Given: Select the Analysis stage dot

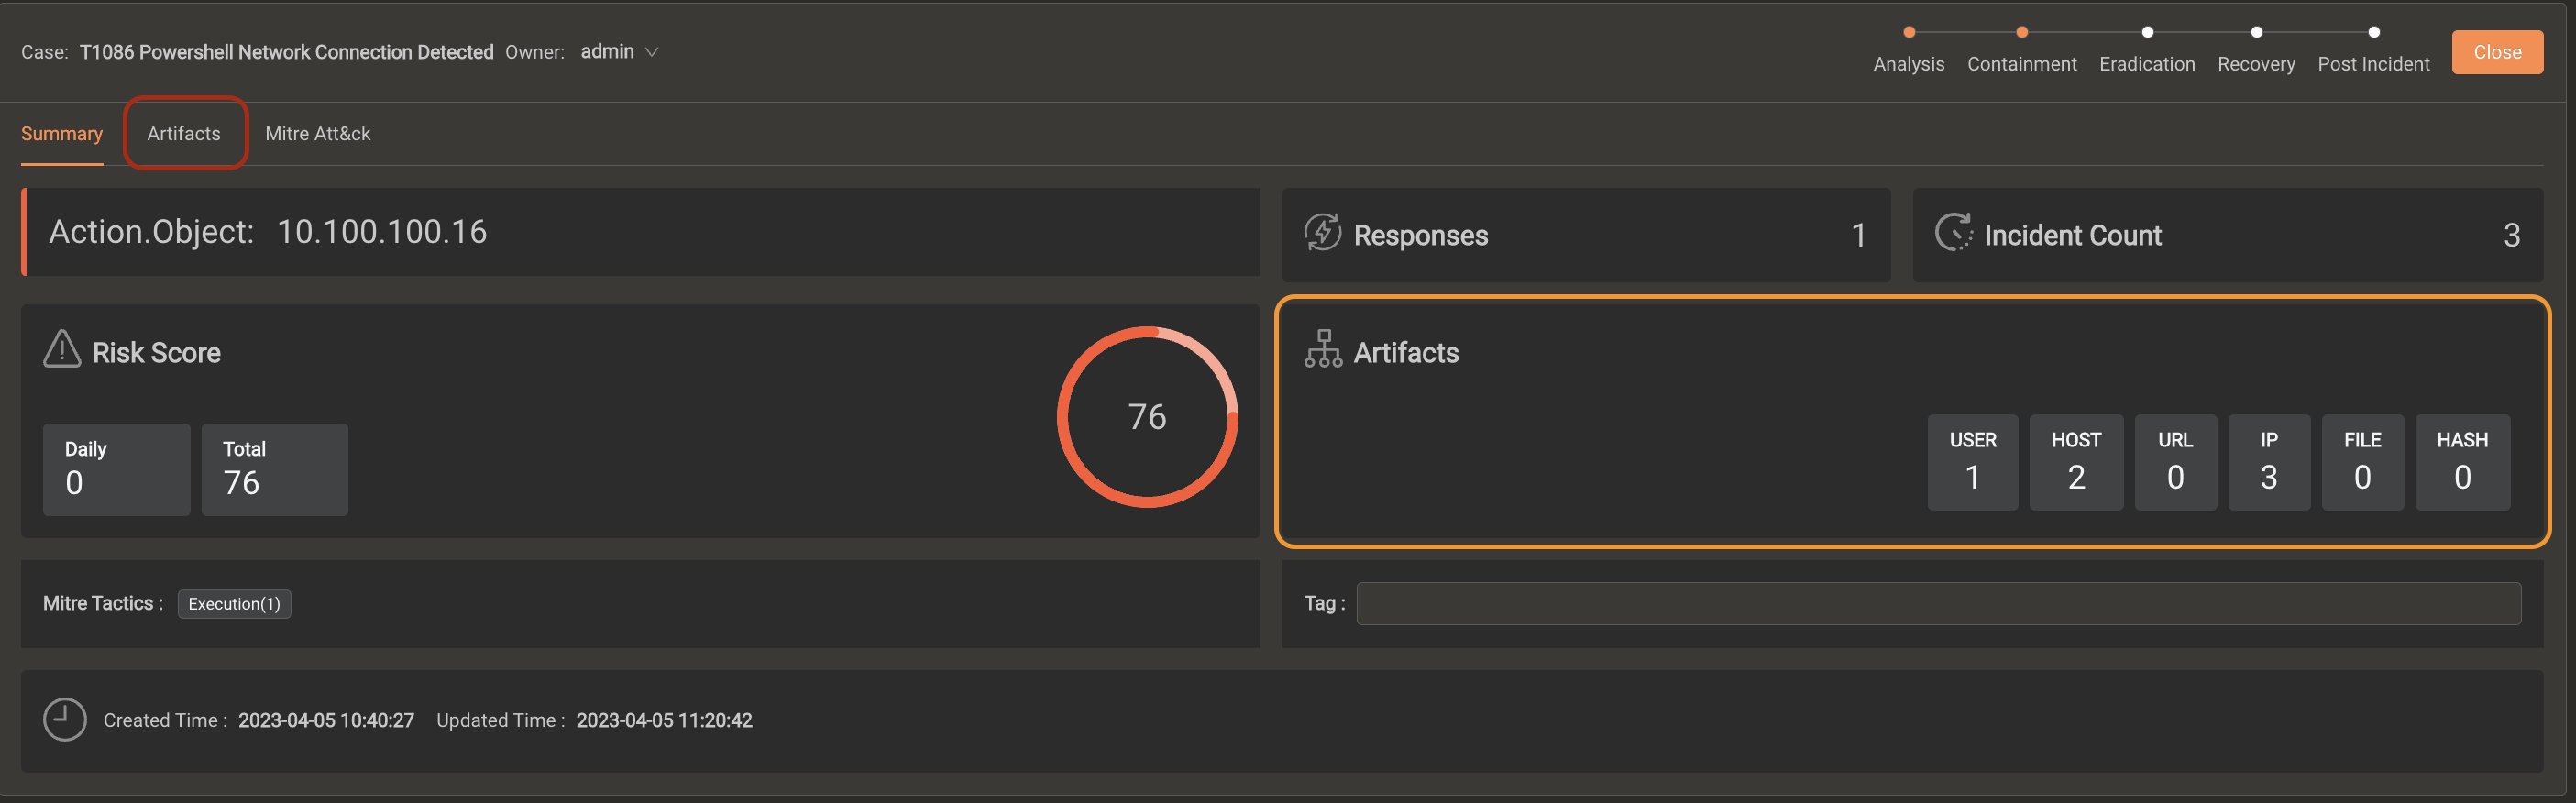Looking at the screenshot, I should tap(1909, 32).
